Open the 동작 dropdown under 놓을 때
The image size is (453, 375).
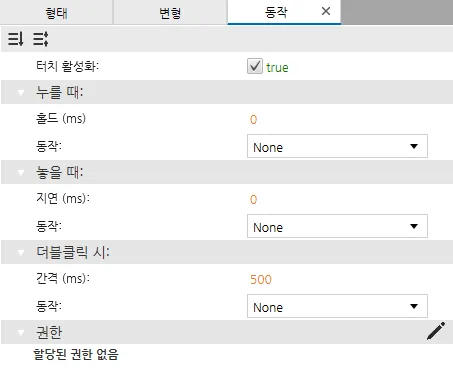(337, 226)
